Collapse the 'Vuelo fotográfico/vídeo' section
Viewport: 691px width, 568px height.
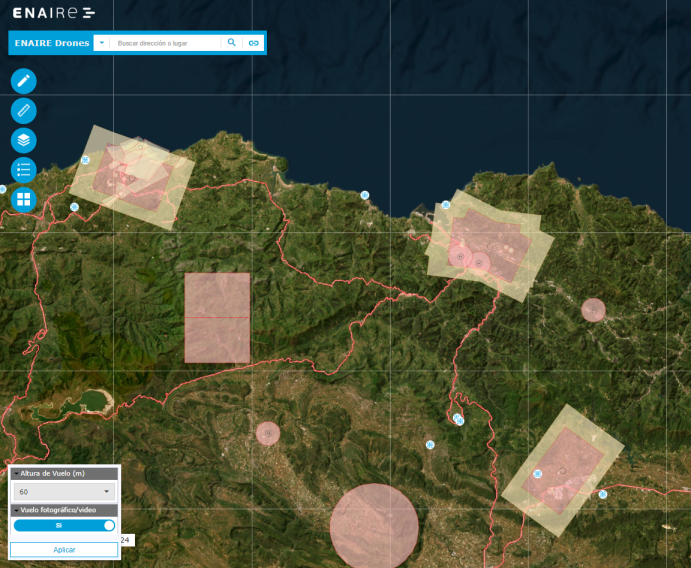(x=64, y=510)
